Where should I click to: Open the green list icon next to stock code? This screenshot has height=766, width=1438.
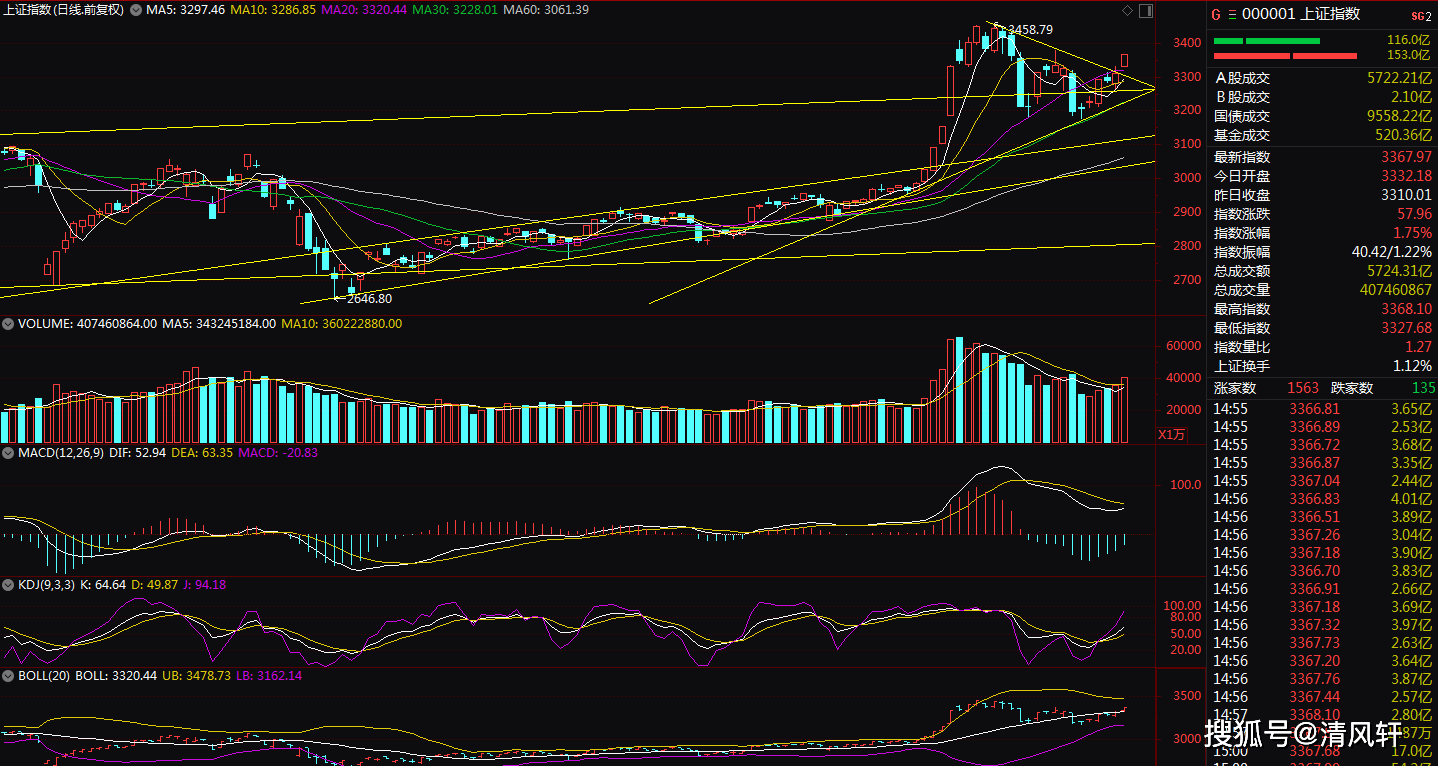coord(1232,14)
